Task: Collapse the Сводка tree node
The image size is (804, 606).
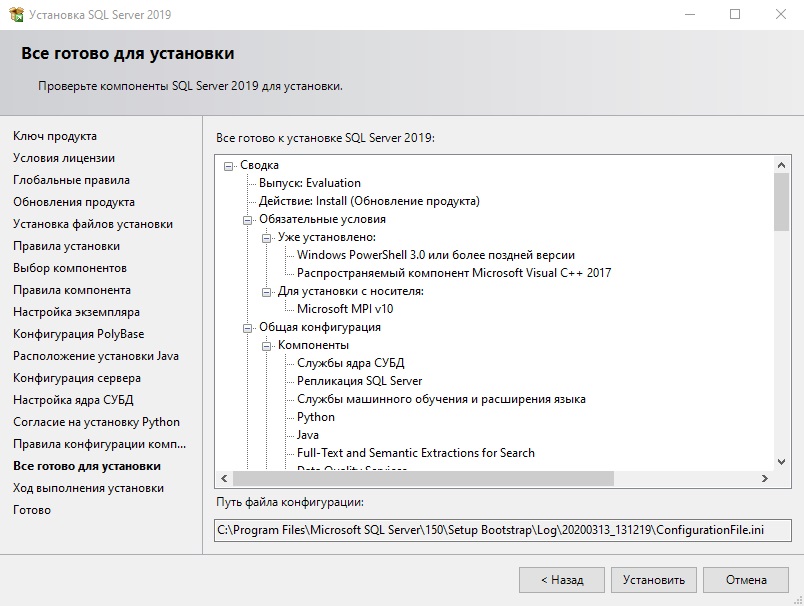Action: [229, 166]
